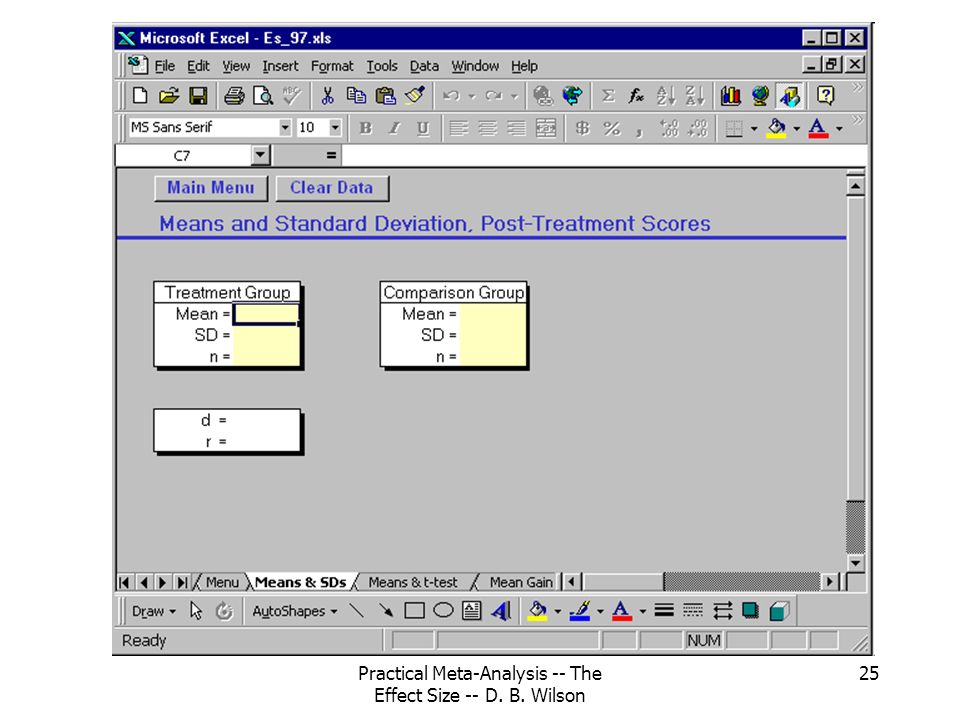Open the Draw menu dropdown
This screenshot has height=720, width=960.
pos(154,611)
